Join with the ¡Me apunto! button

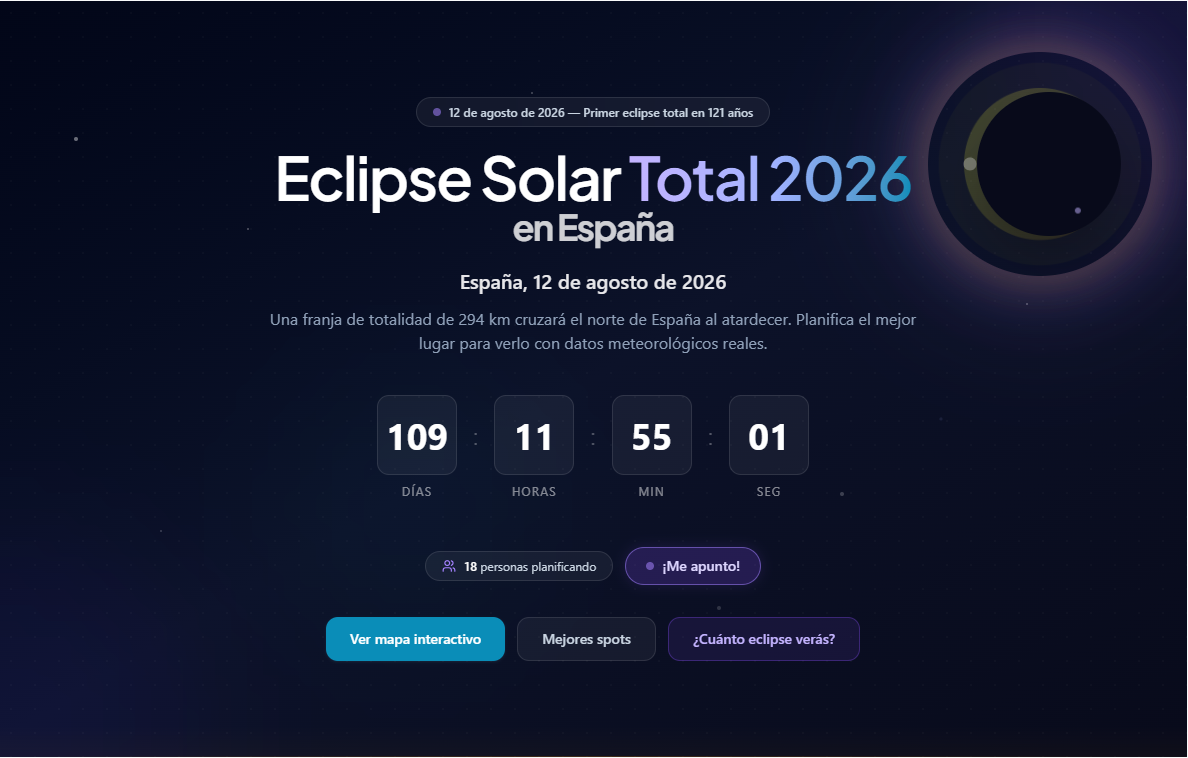click(692, 566)
